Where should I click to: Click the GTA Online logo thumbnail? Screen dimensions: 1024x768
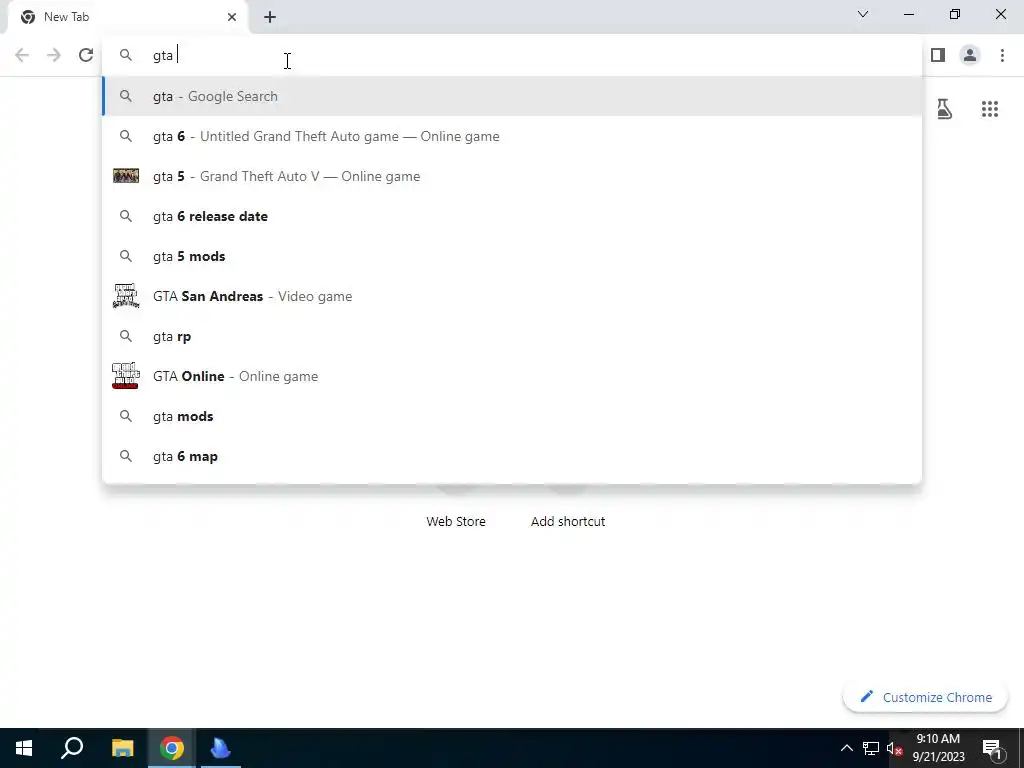click(125, 376)
